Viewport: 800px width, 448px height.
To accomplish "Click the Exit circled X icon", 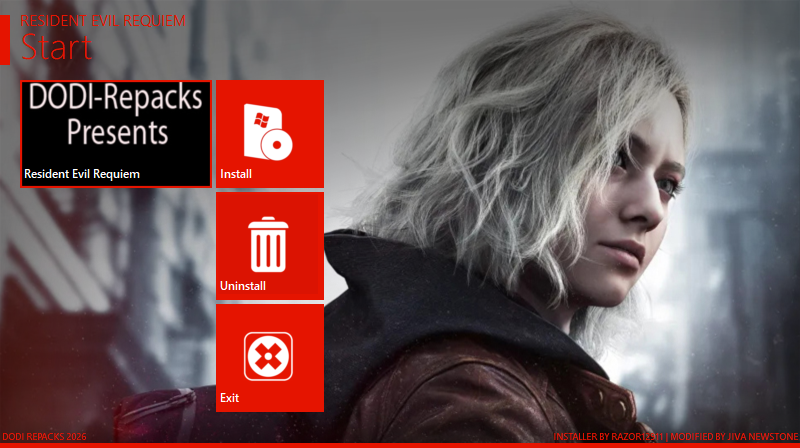I will click(268, 356).
